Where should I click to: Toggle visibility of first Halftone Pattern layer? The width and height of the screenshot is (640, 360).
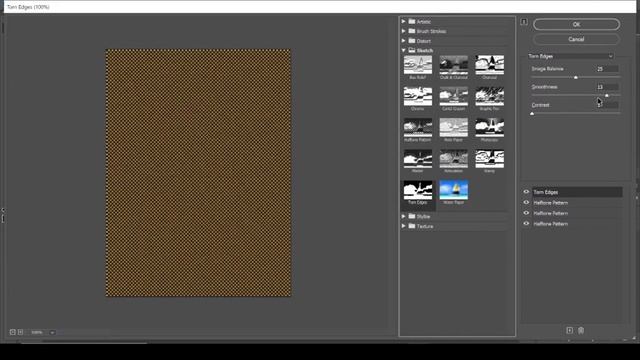[x=526, y=202]
